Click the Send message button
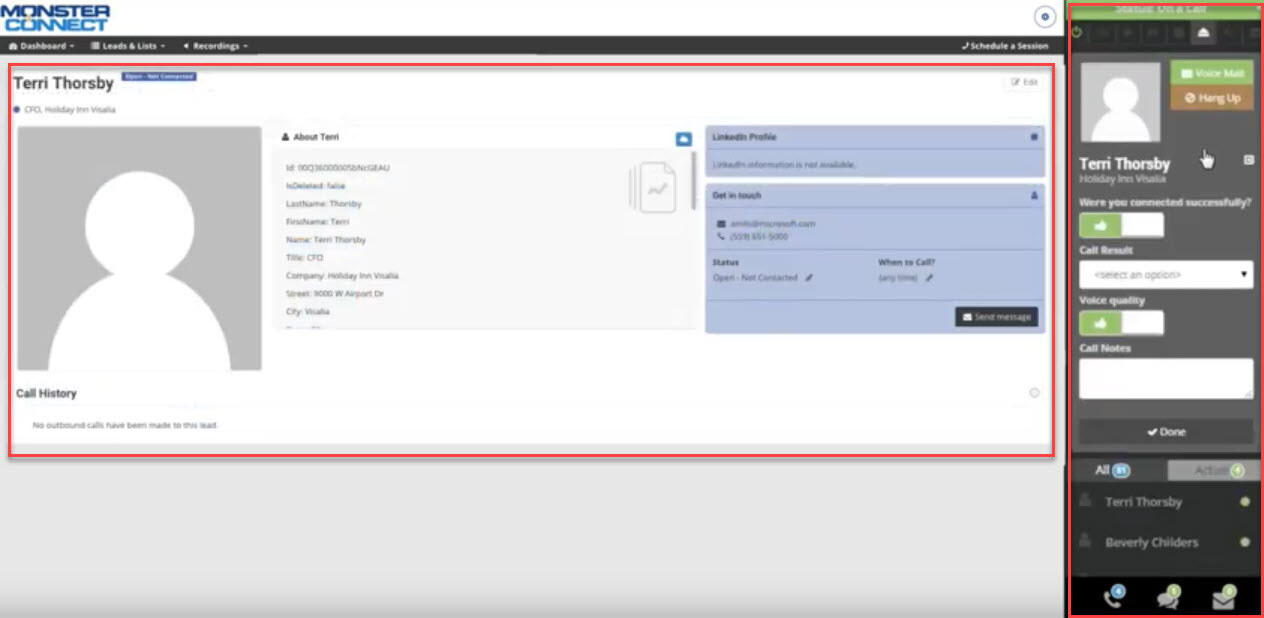 (x=996, y=317)
